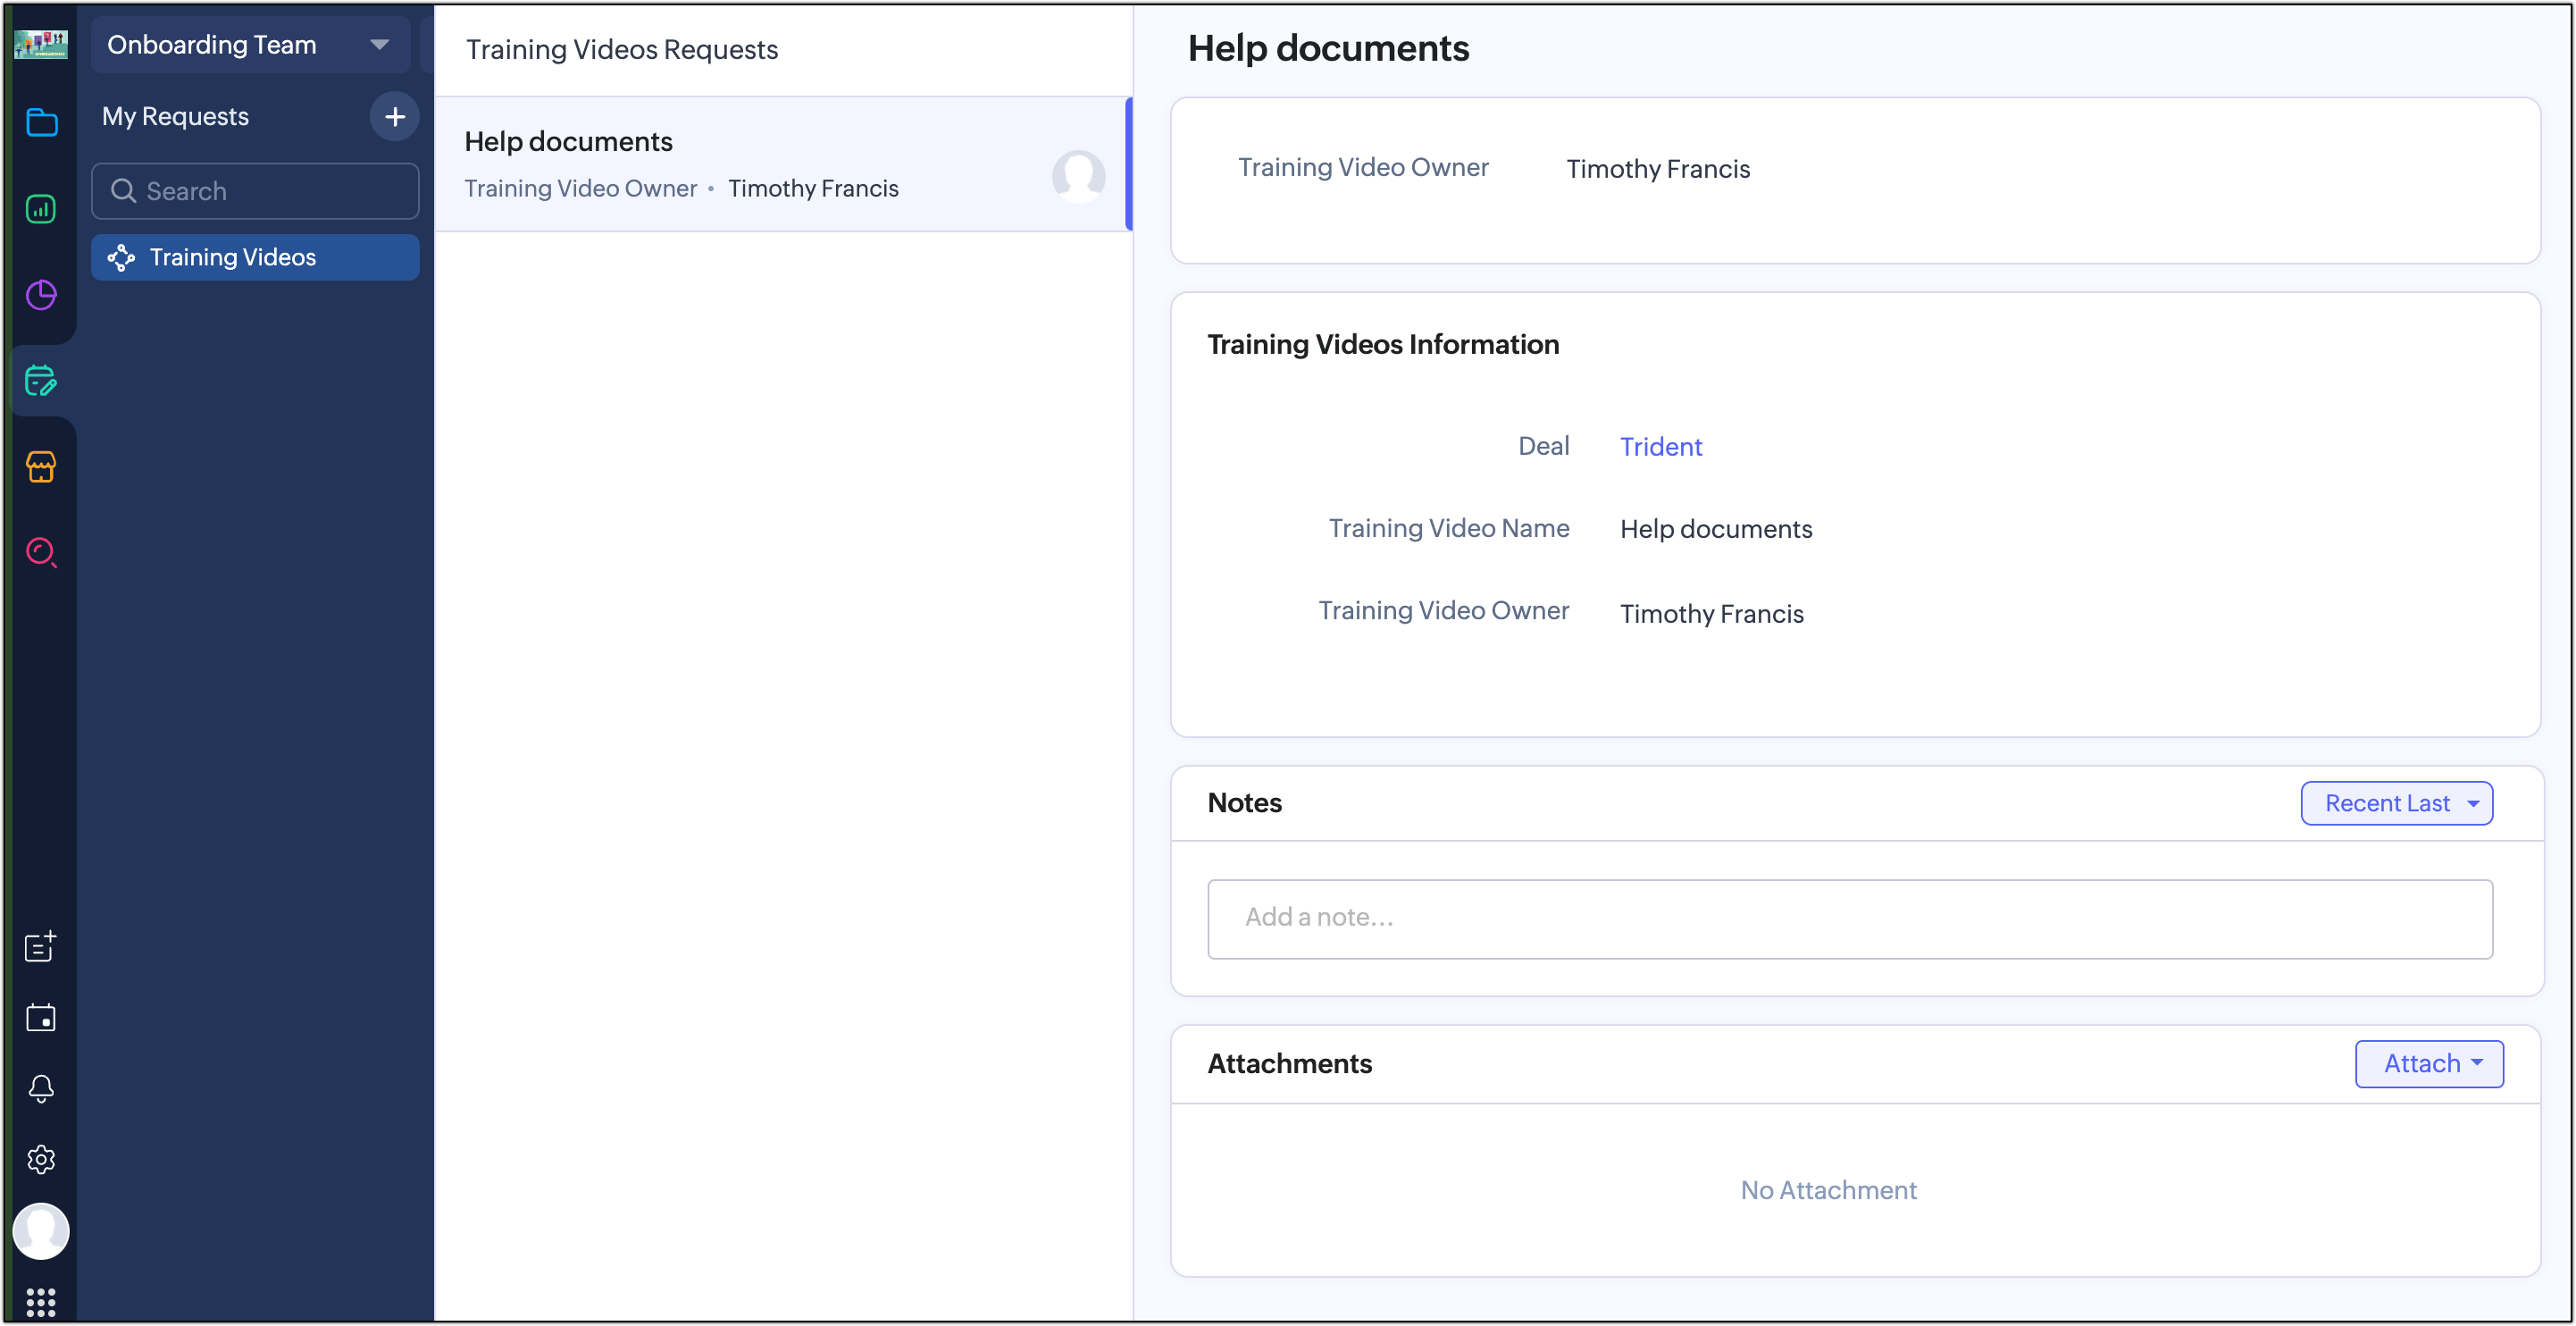Click the Add a note field
The height and width of the screenshot is (1326, 2576).
coord(1849,918)
